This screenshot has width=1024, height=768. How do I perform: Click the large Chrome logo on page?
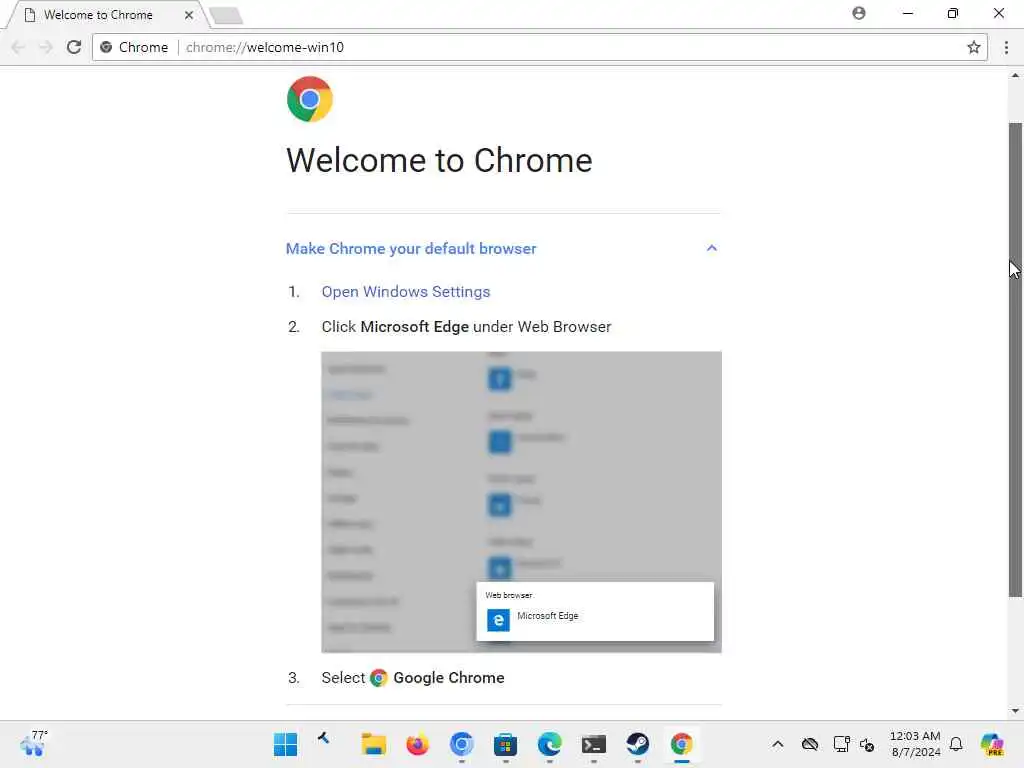click(x=310, y=99)
